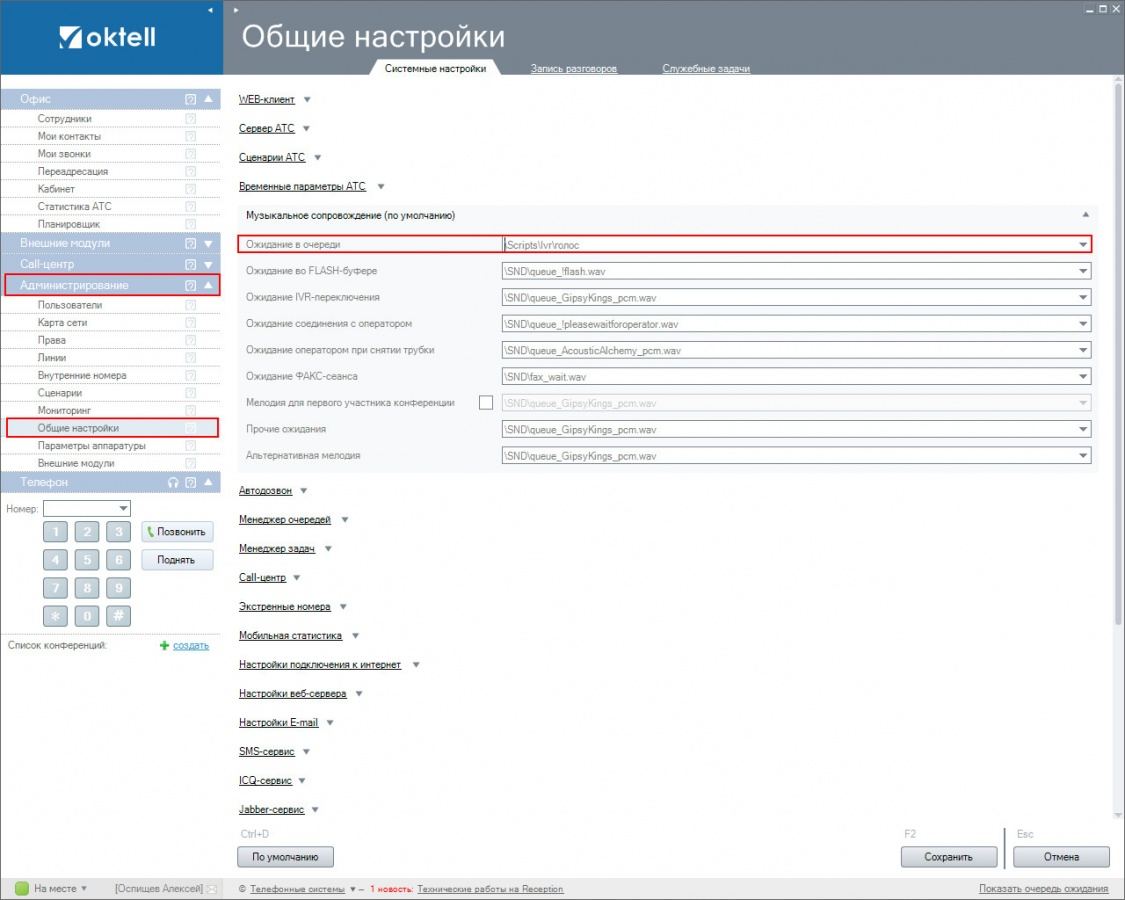Click the Сохранить button
Image resolution: width=1125 pixels, height=900 pixels.
(x=949, y=857)
